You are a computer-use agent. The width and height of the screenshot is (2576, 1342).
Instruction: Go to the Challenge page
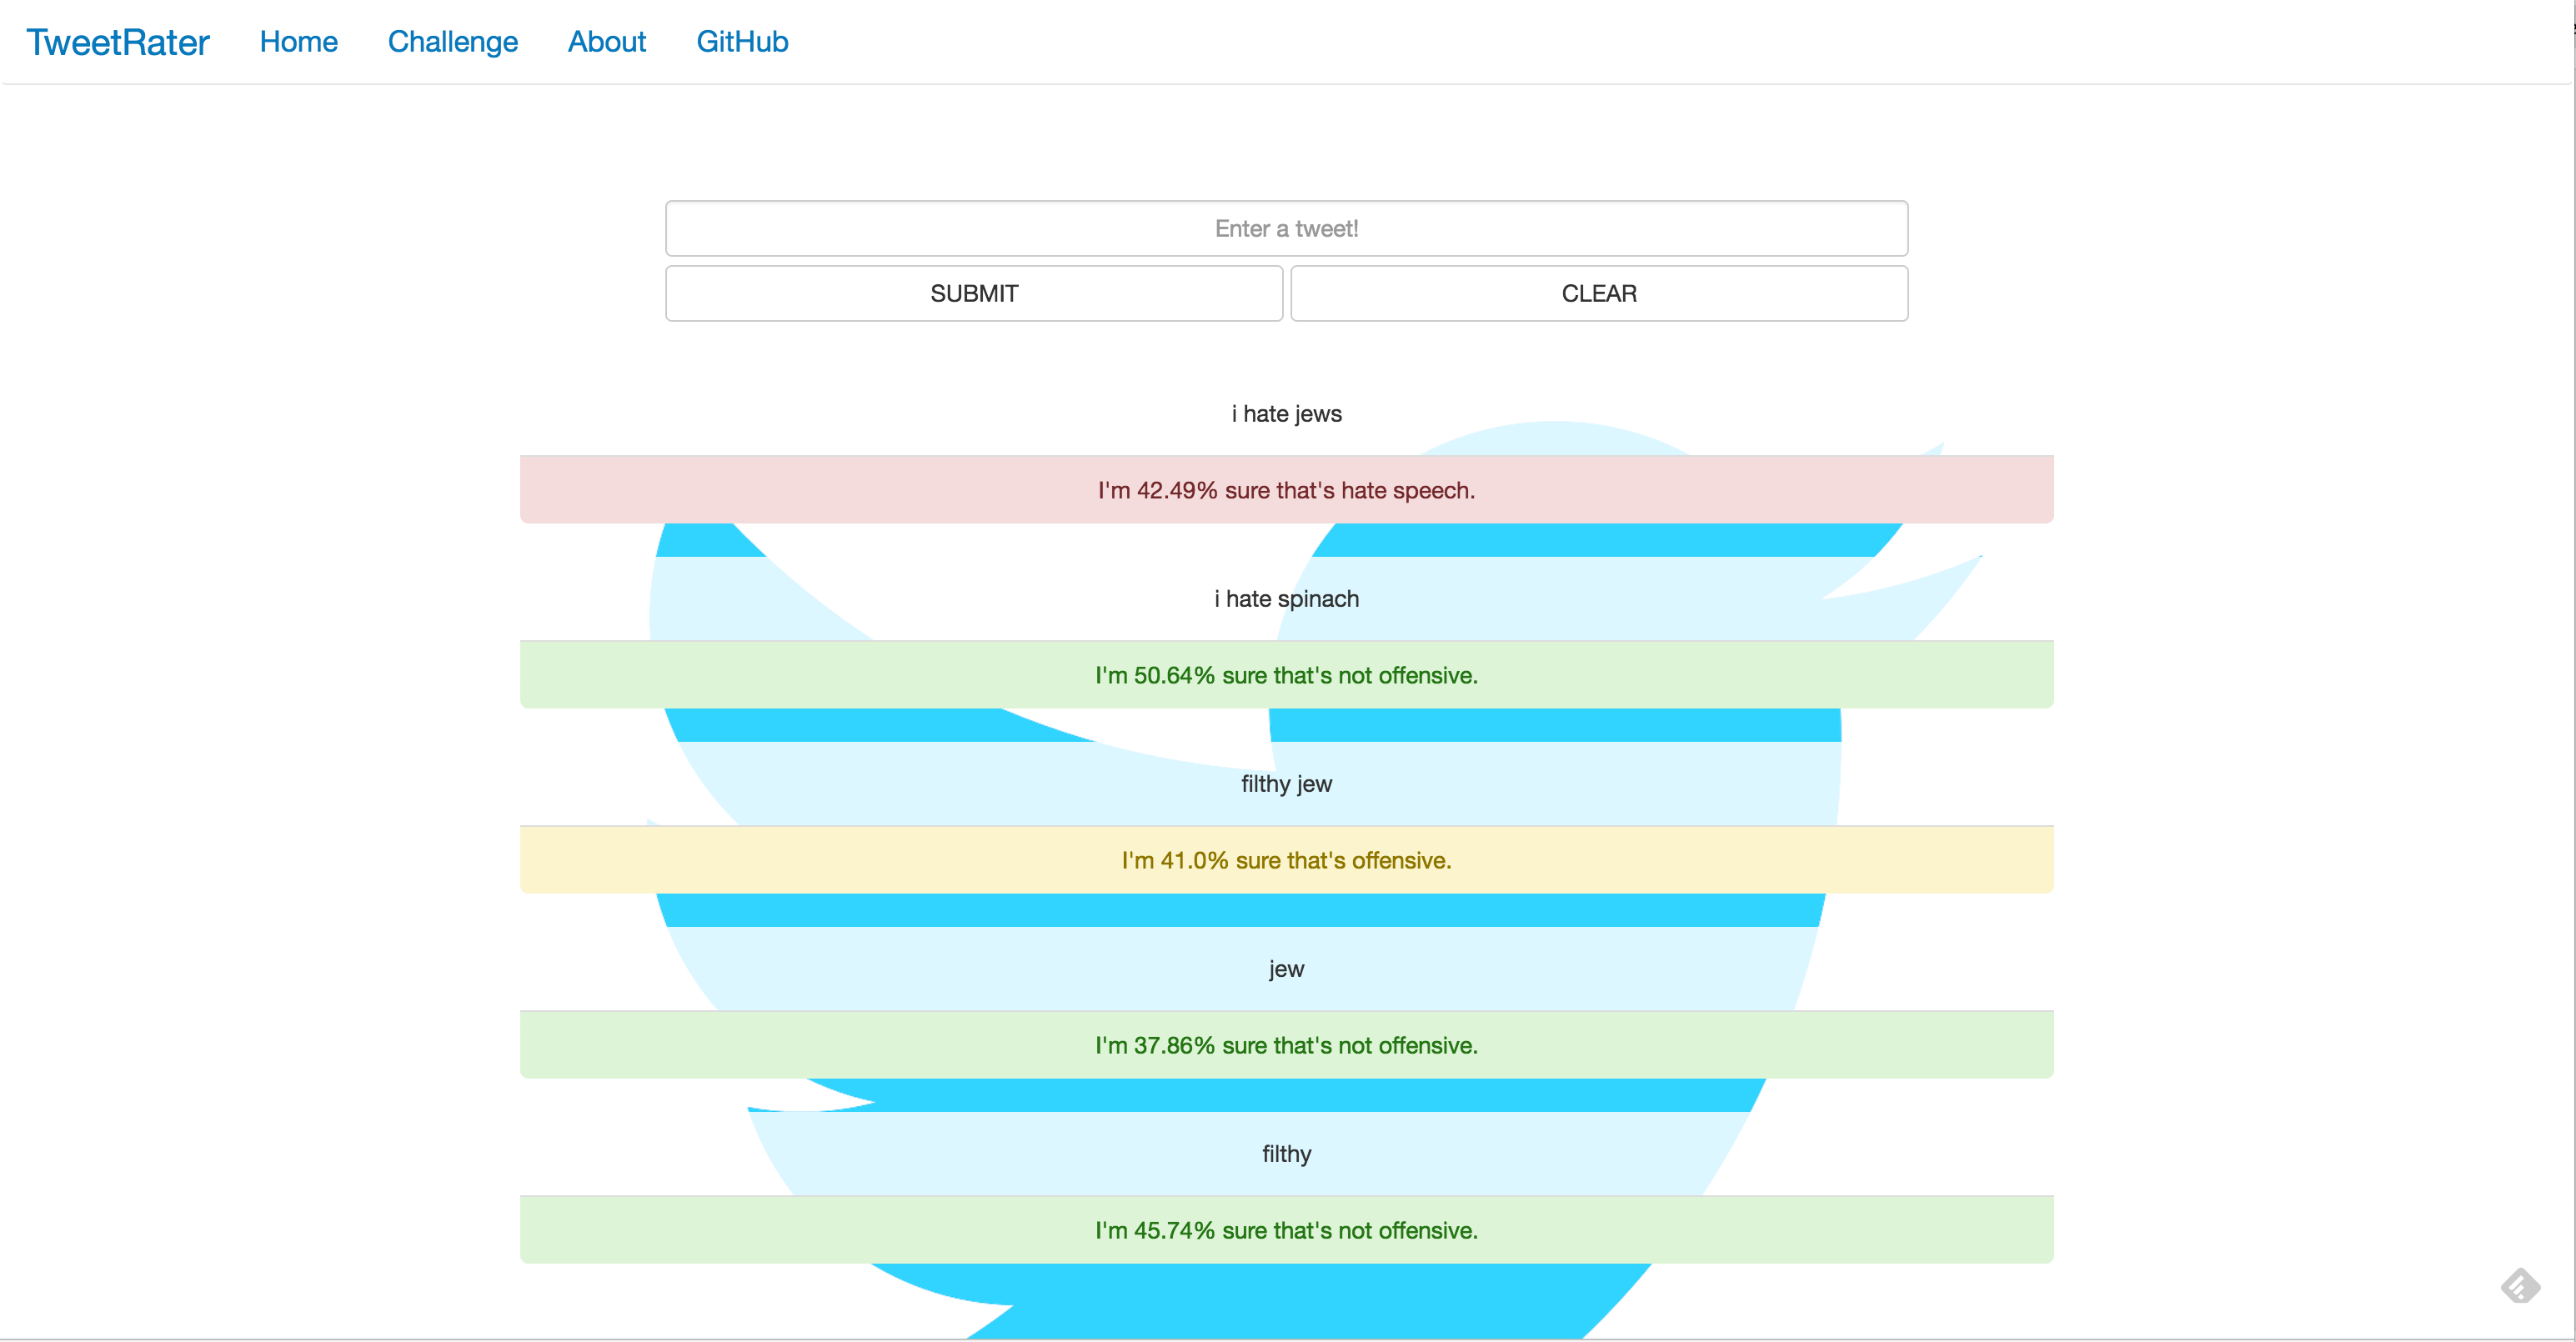tap(452, 42)
